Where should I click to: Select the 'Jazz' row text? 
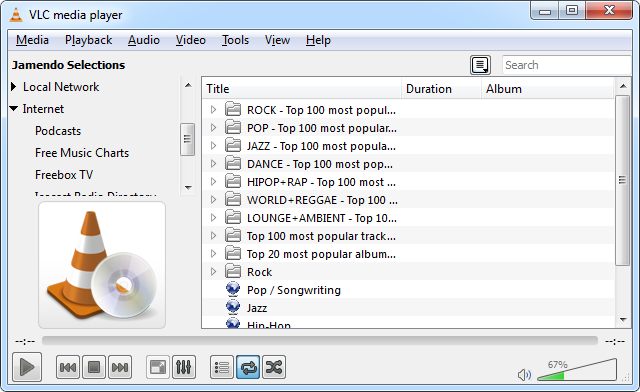point(257,308)
